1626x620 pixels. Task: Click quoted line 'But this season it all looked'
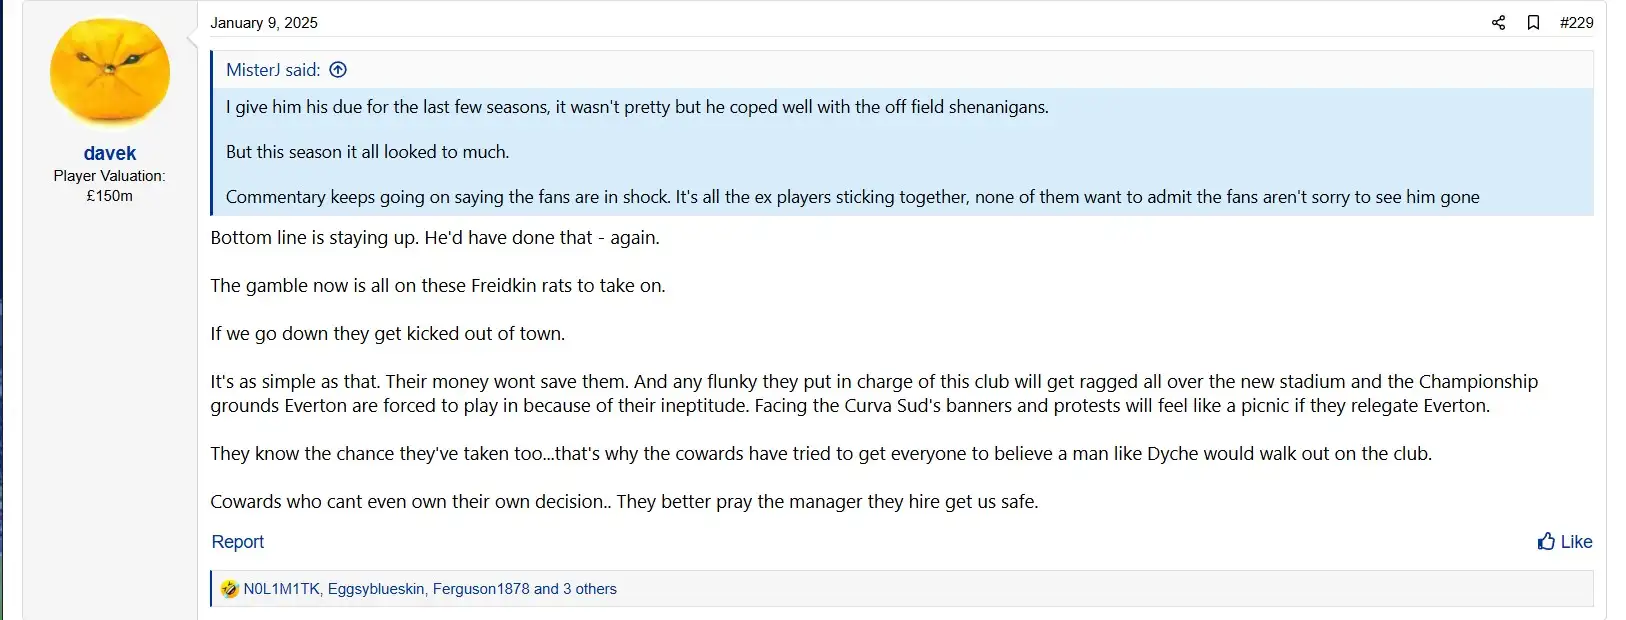click(x=367, y=152)
